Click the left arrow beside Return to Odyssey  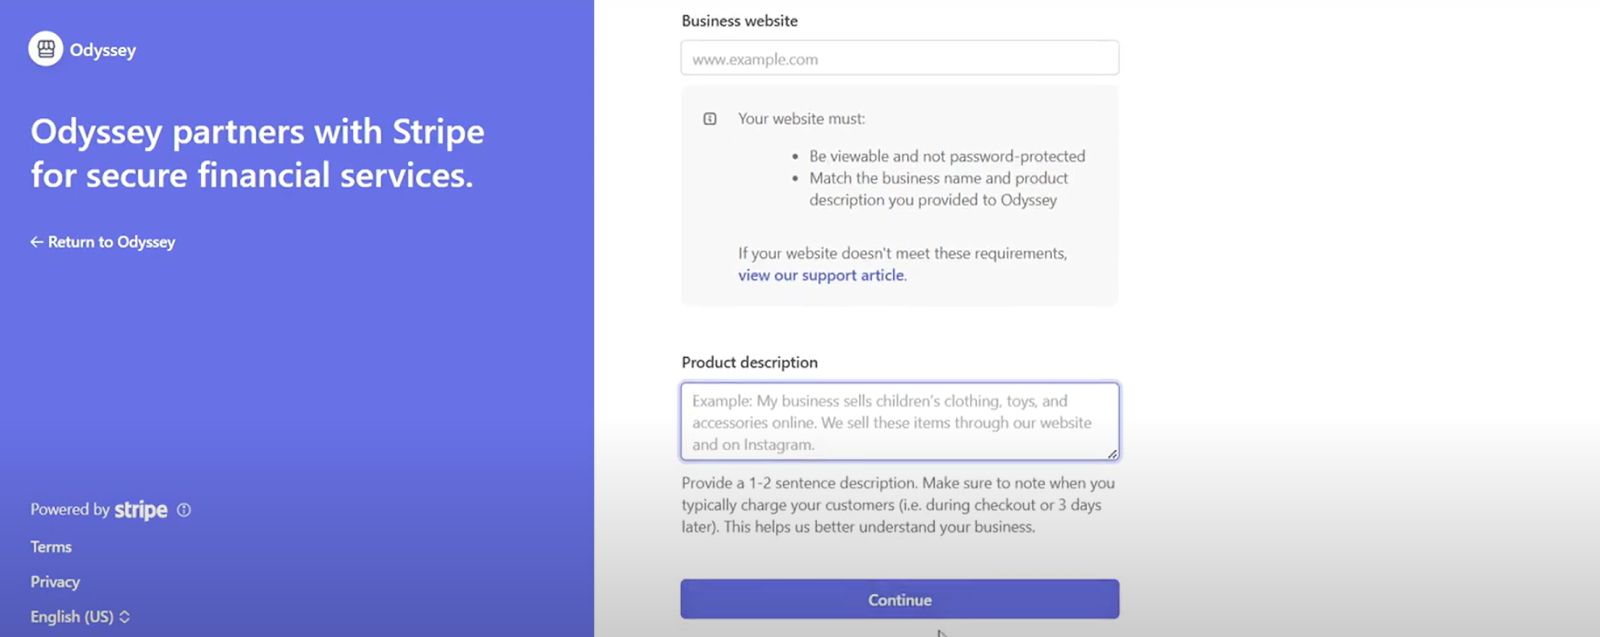[36, 242]
